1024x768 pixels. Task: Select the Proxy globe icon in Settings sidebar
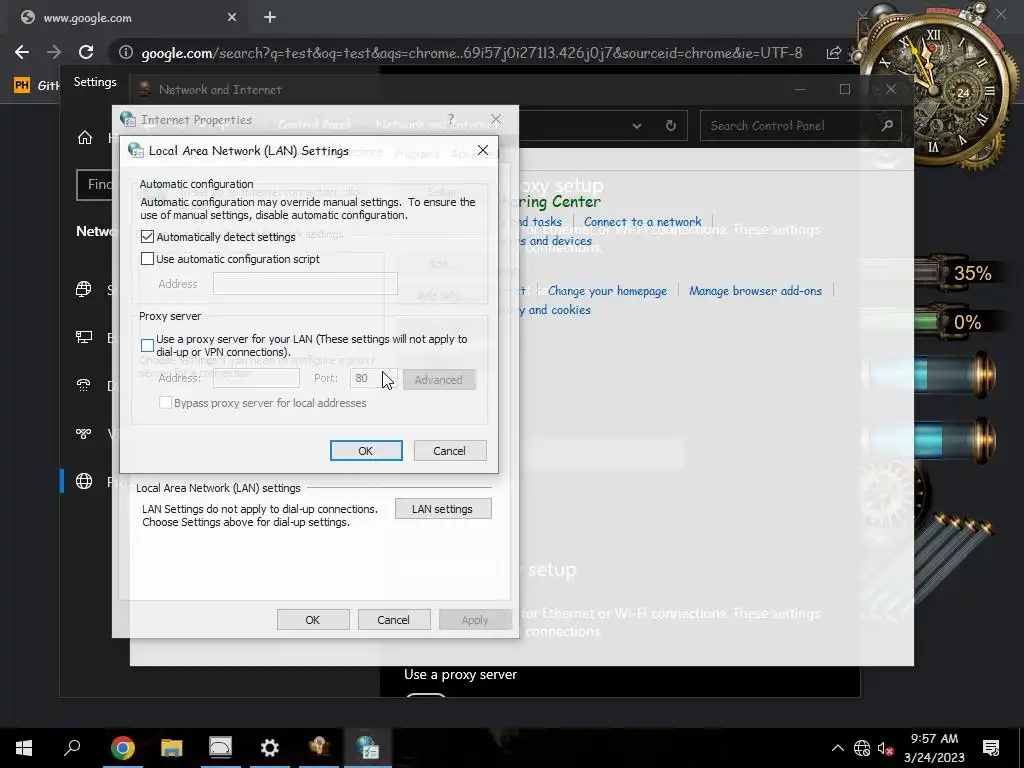point(84,481)
